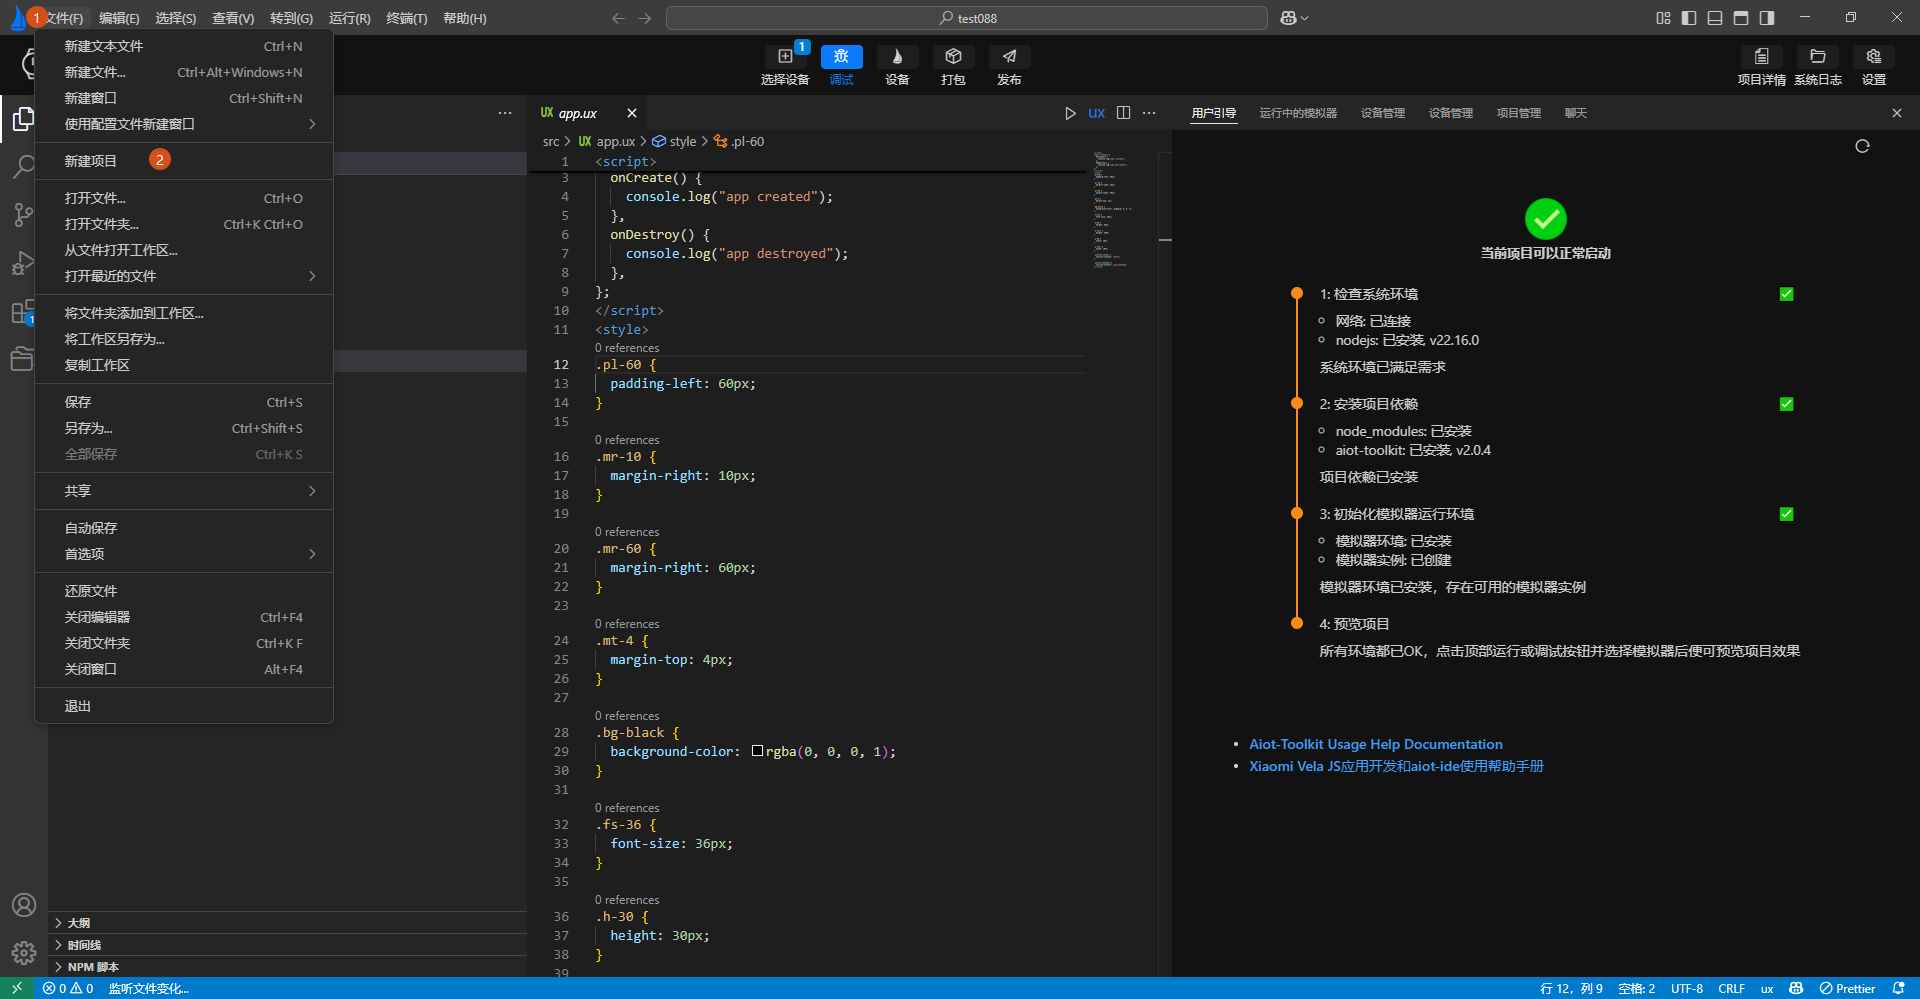Viewport: 1920px width, 999px height.
Task: Click the Debug (调试) toolbar icon
Action: coord(841,57)
